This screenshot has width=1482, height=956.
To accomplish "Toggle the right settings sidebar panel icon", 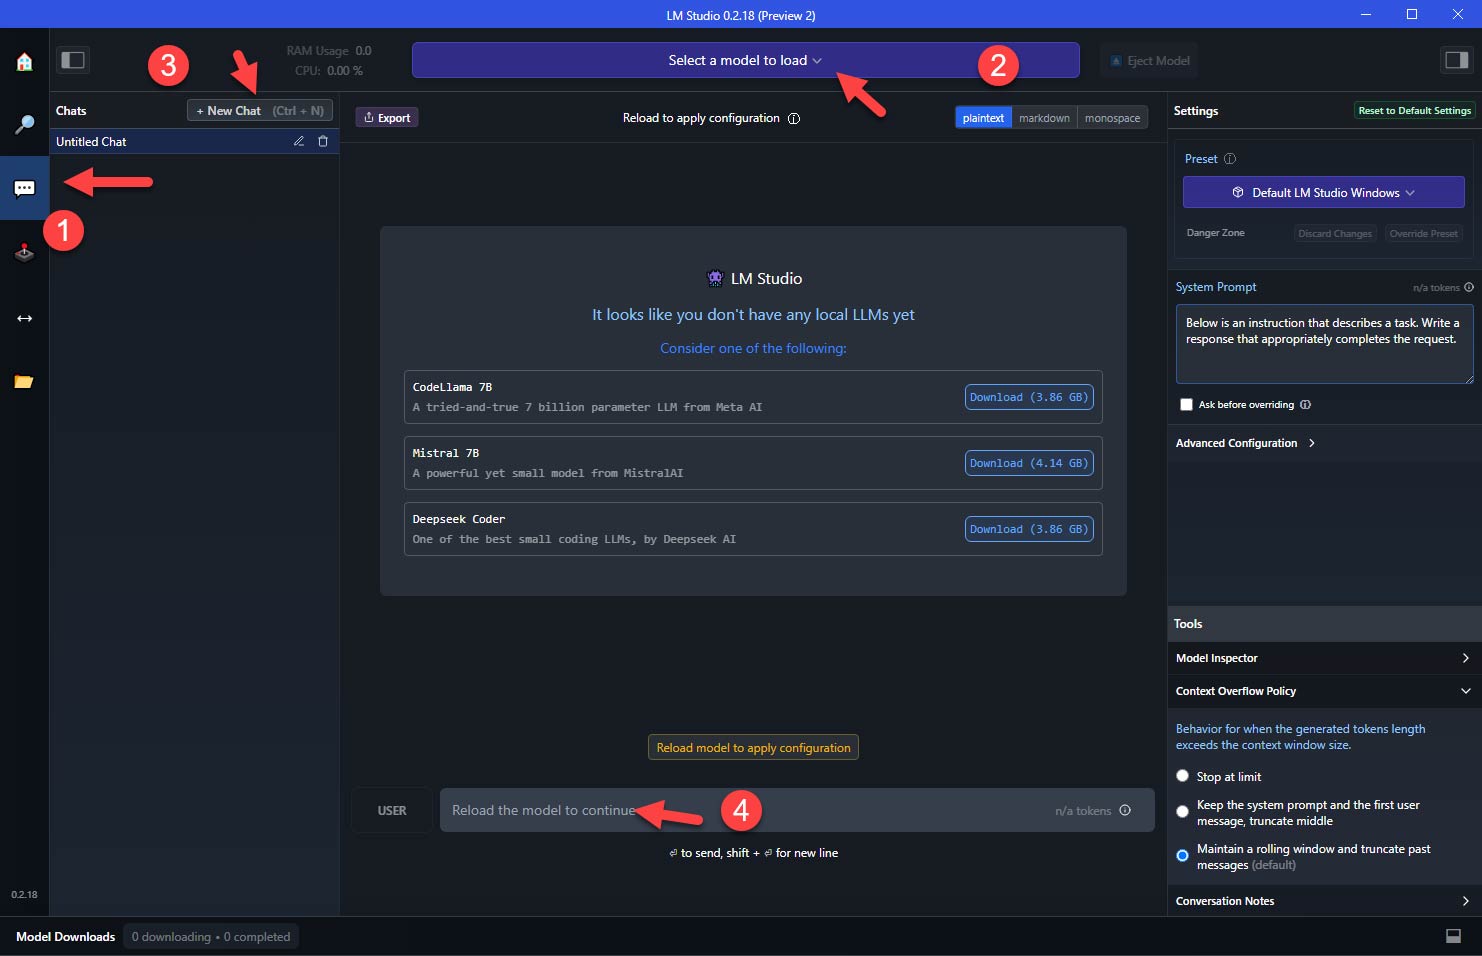I will click(x=1456, y=60).
